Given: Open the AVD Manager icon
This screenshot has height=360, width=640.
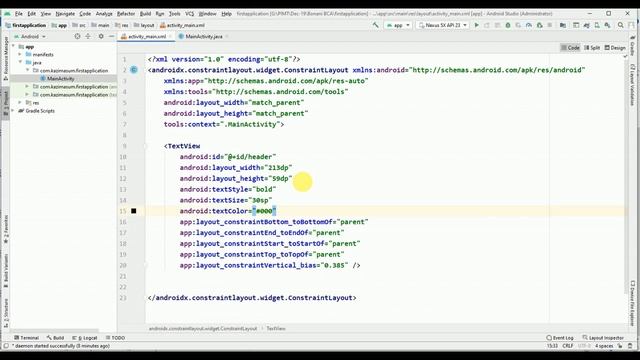Looking at the screenshot, I should tap(597, 25).
